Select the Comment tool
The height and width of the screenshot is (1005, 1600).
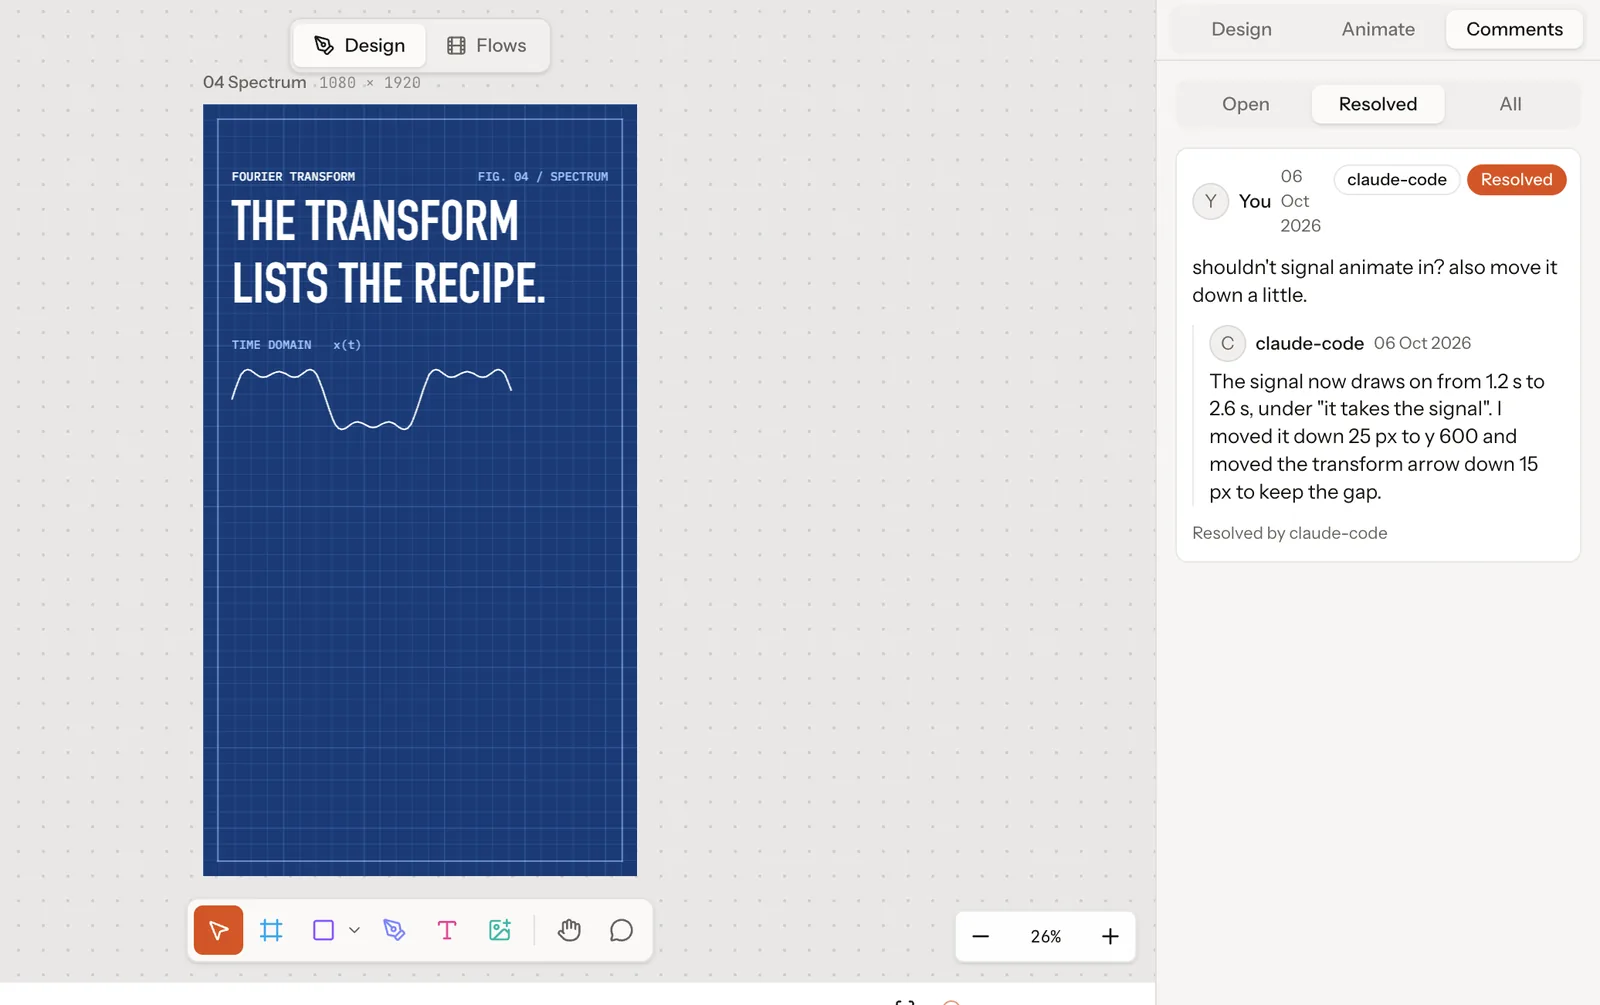point(621,930)
